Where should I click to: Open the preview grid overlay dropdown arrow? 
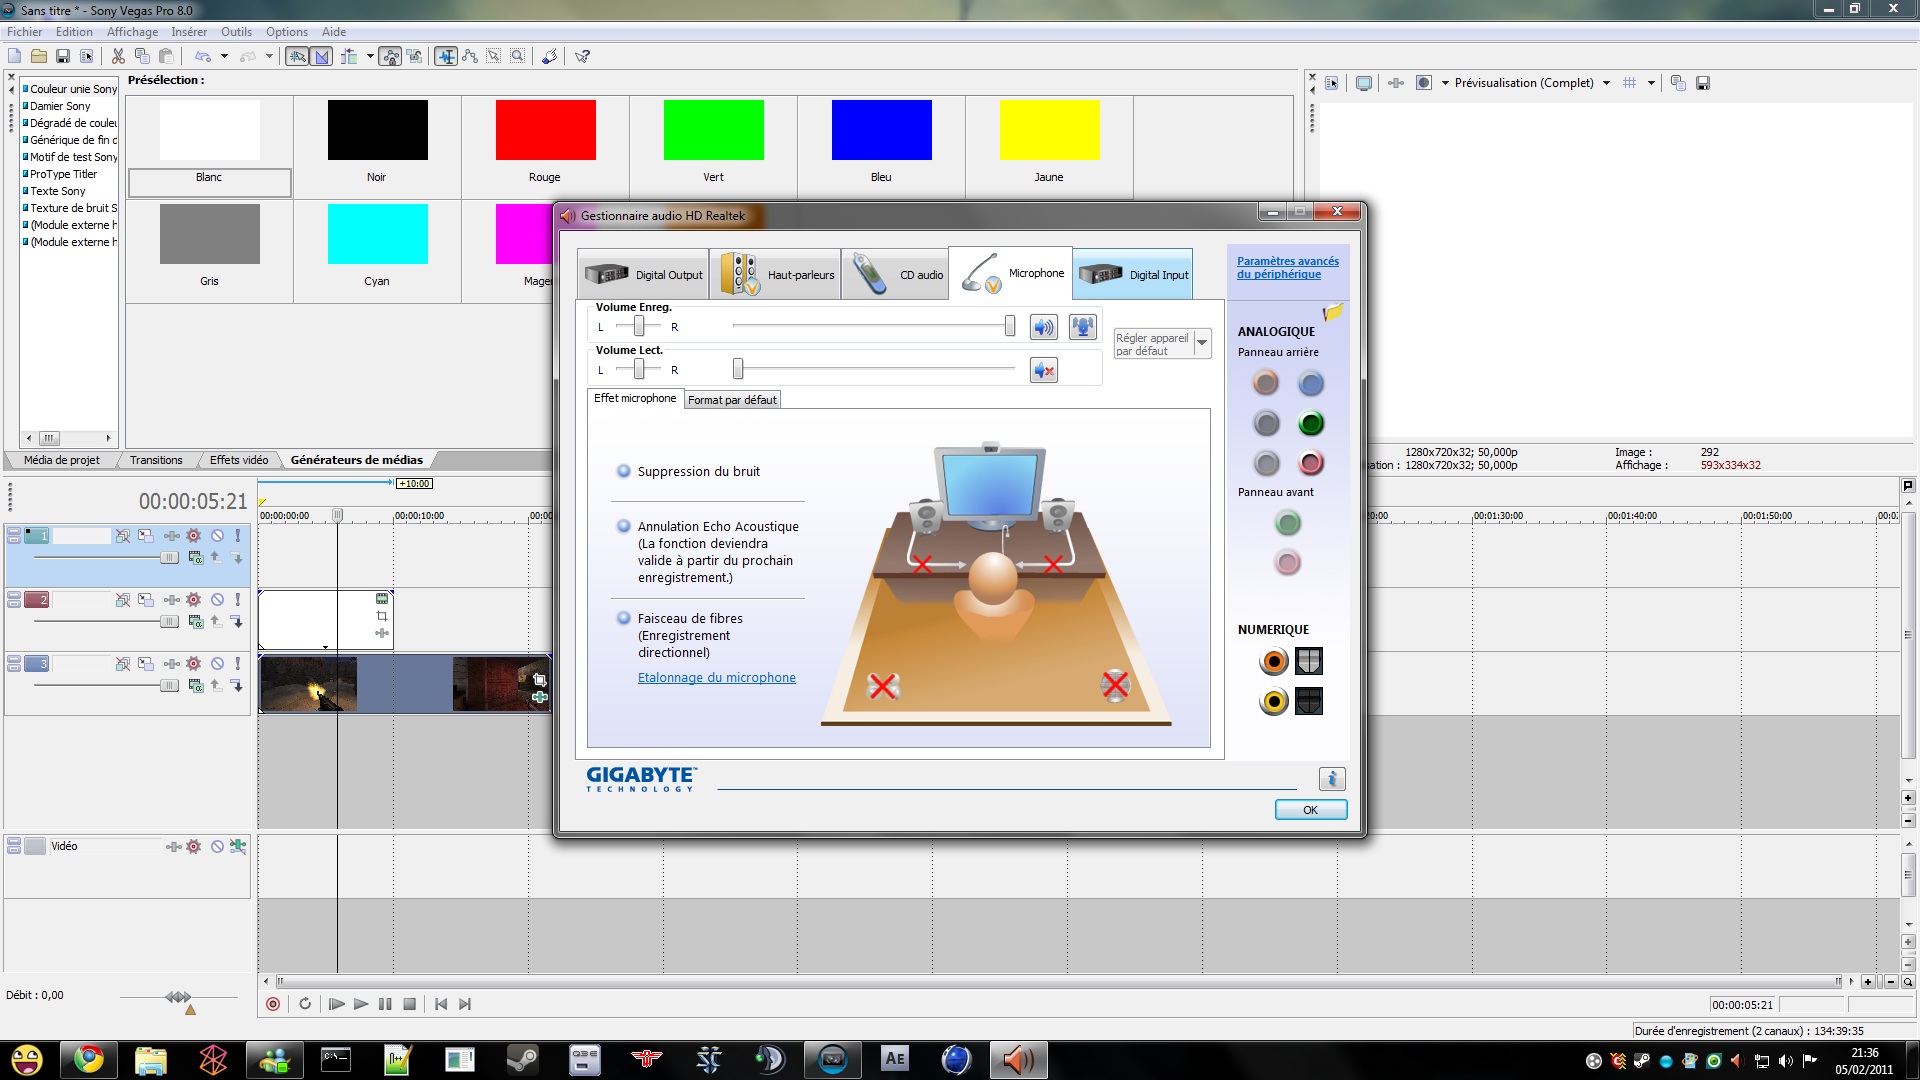[x=1651, y=83]
